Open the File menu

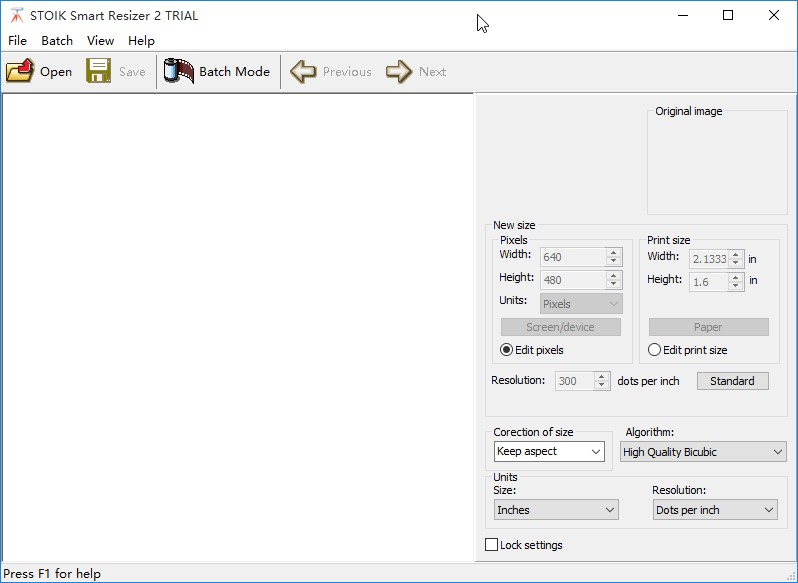(17, 41)
